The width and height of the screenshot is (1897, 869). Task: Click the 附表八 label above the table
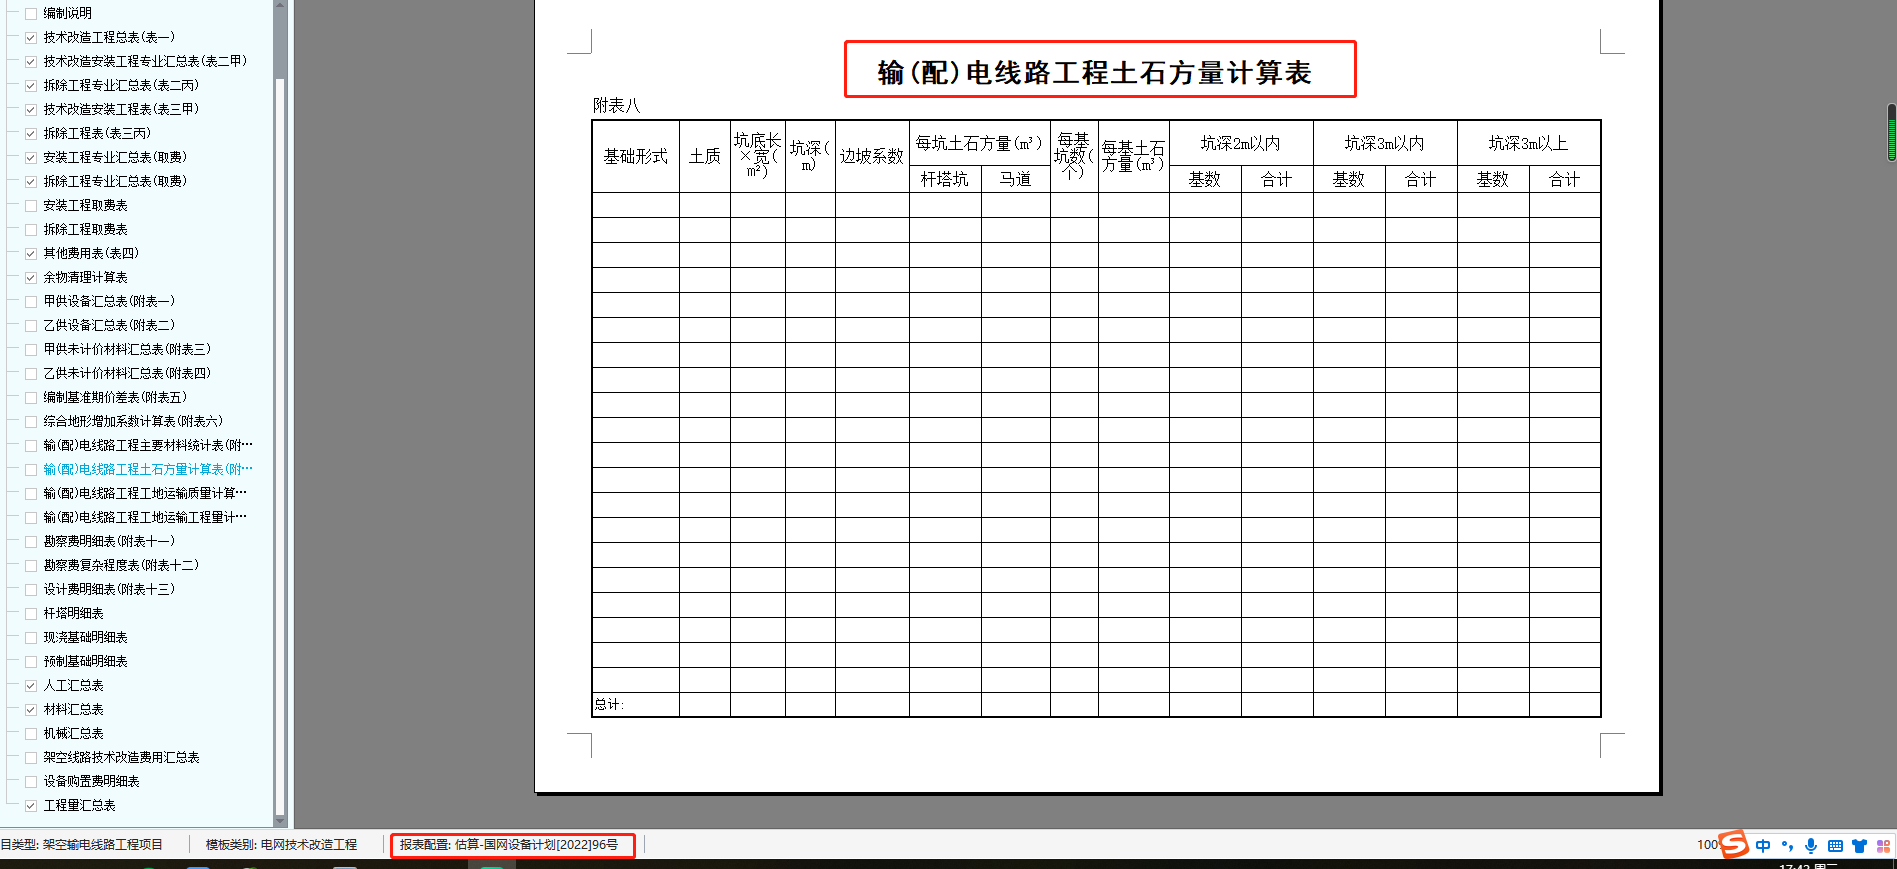point(616,105)
